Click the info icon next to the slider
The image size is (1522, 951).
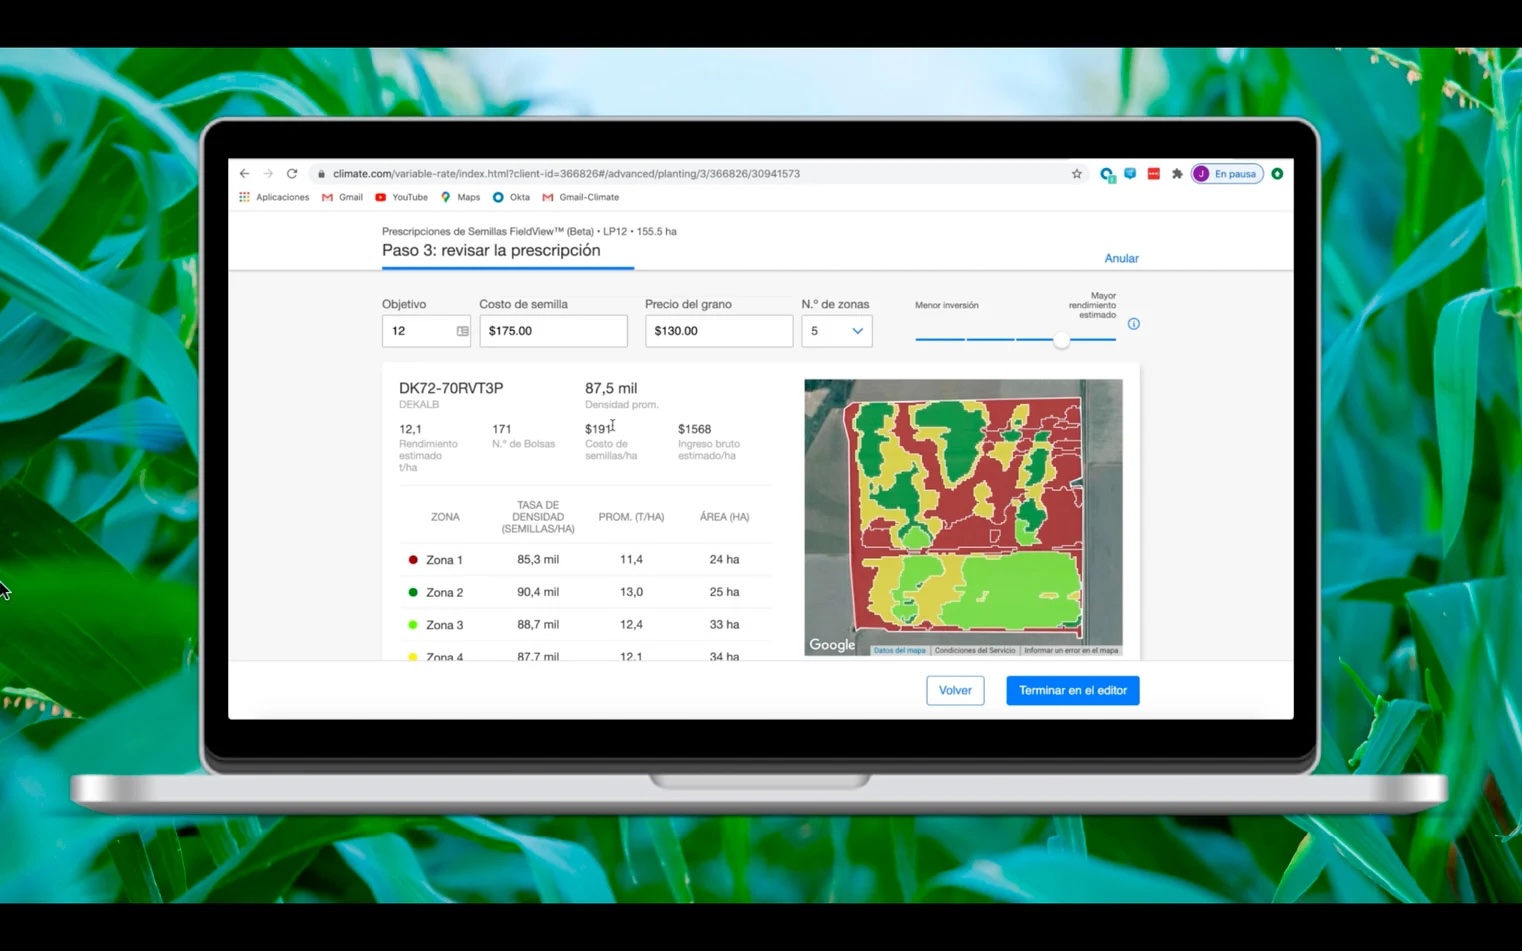click(1133, 324)
